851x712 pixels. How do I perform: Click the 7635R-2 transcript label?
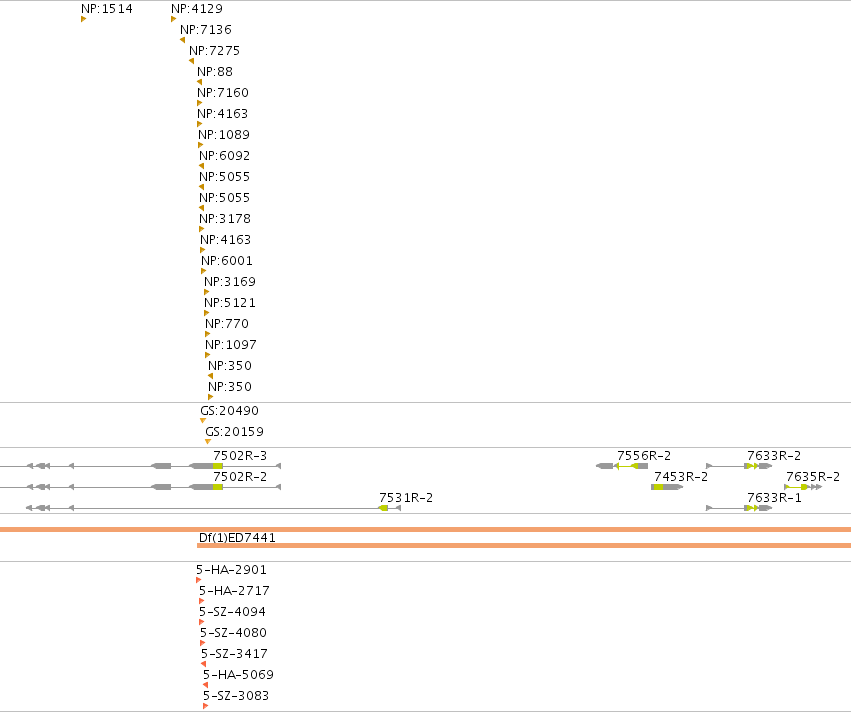point(813,477)
